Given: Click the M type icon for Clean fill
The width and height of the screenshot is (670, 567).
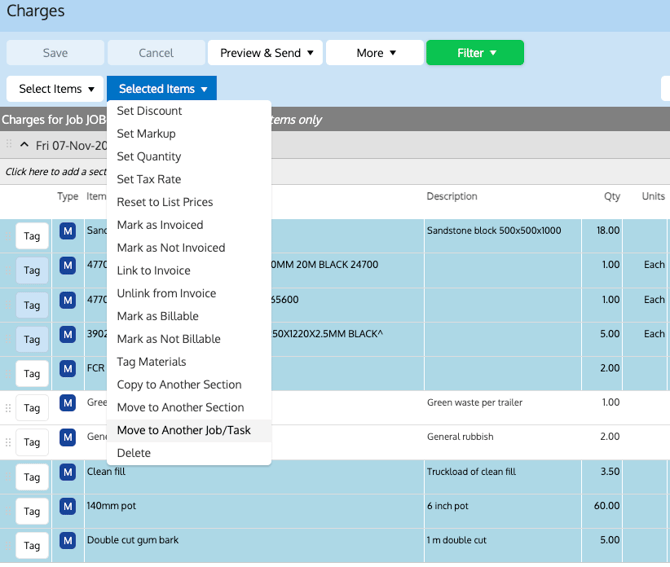Looking at the screenshot, I should [67, 472].
